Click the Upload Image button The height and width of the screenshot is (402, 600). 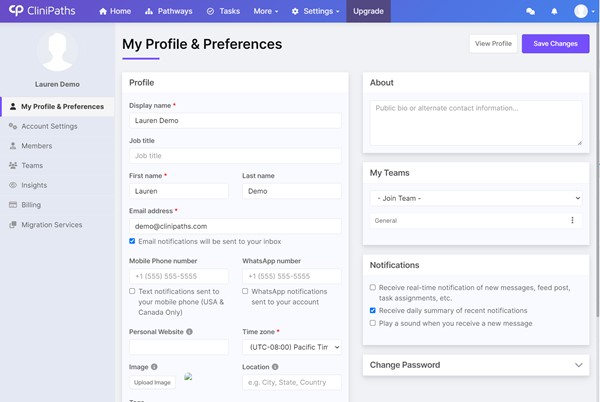[152, 382]
